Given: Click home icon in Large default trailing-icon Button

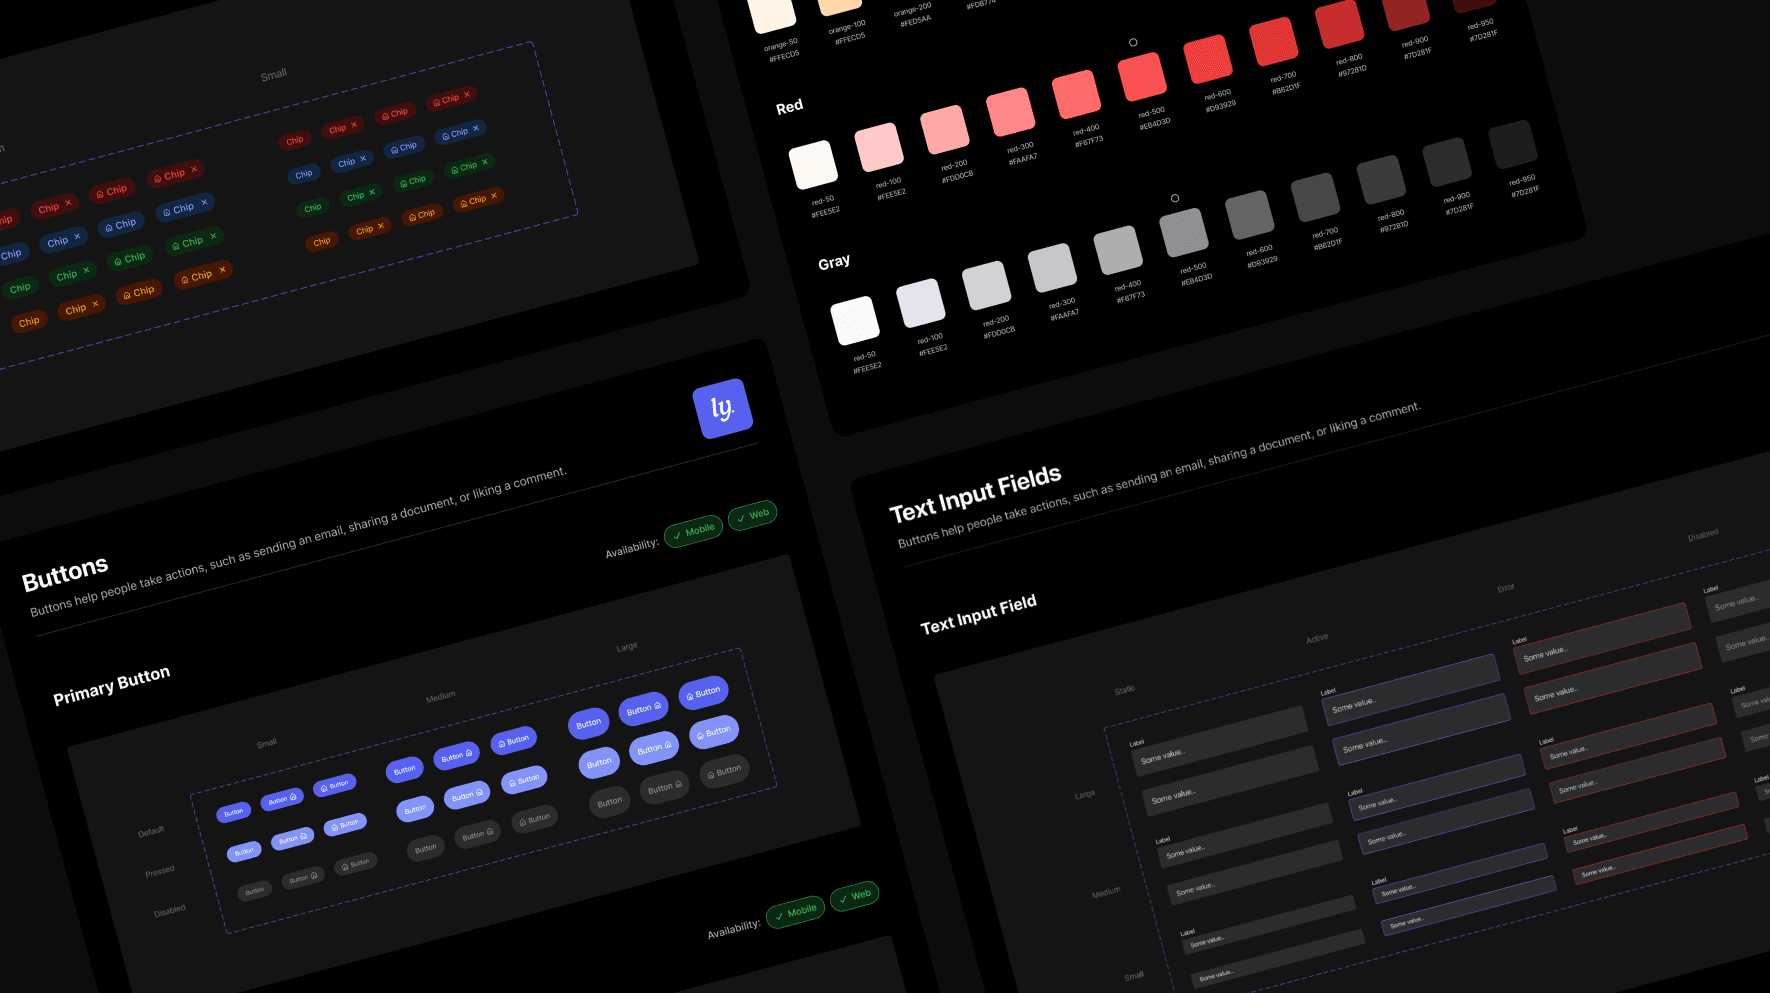Looking at the screenshot, I should (657, 706).
